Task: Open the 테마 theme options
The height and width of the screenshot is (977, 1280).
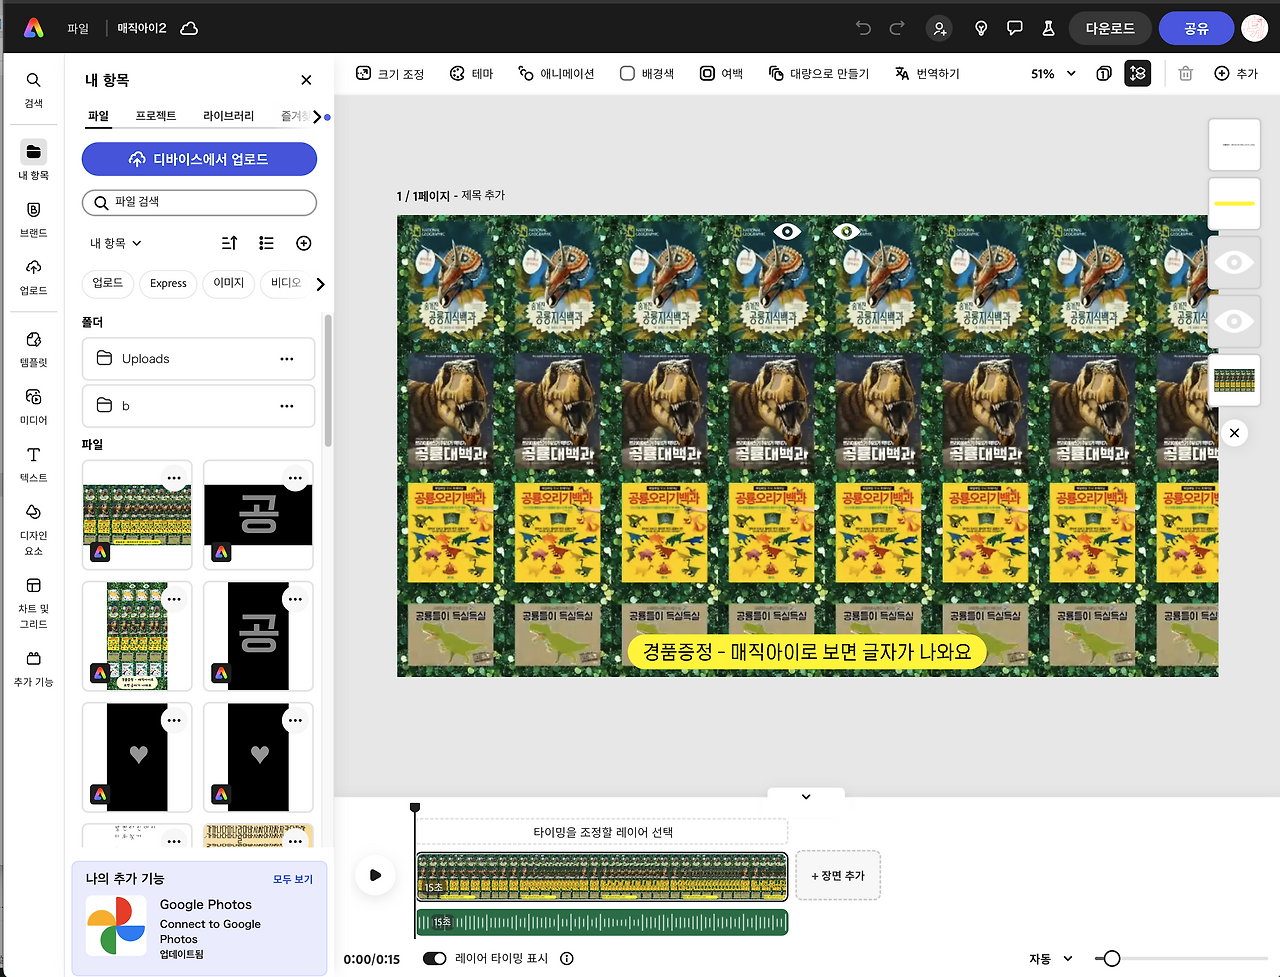Action: tap(471, 73)
